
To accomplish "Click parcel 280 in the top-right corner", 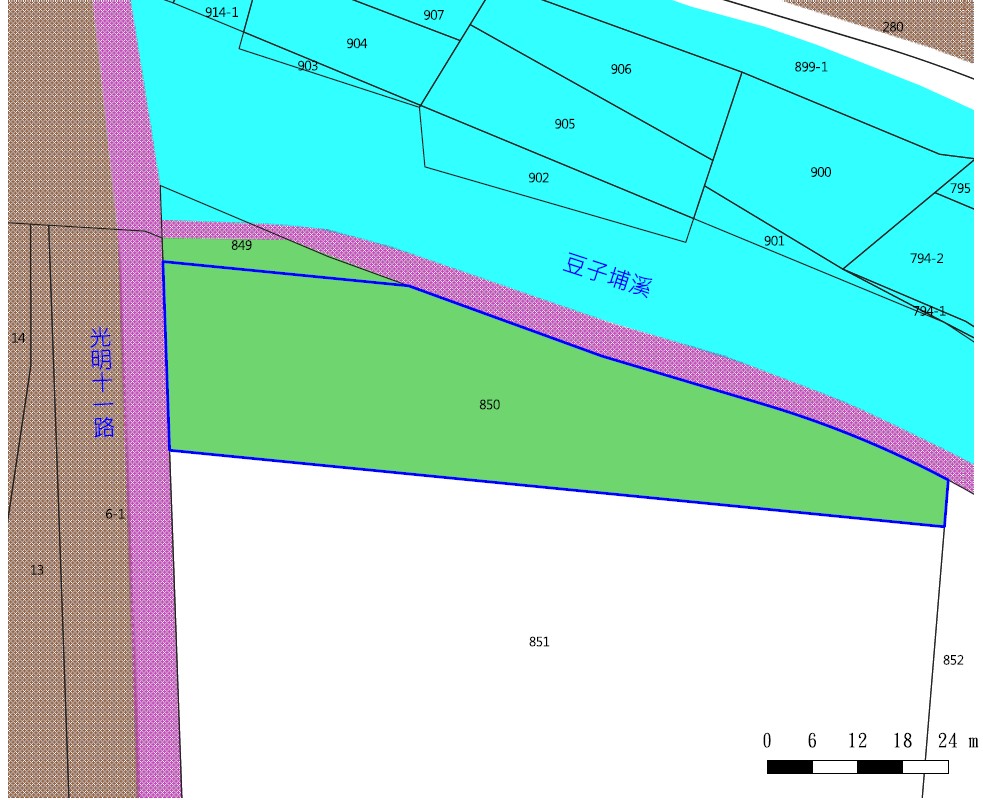I will pyautogui.click(x=893, y=27).
